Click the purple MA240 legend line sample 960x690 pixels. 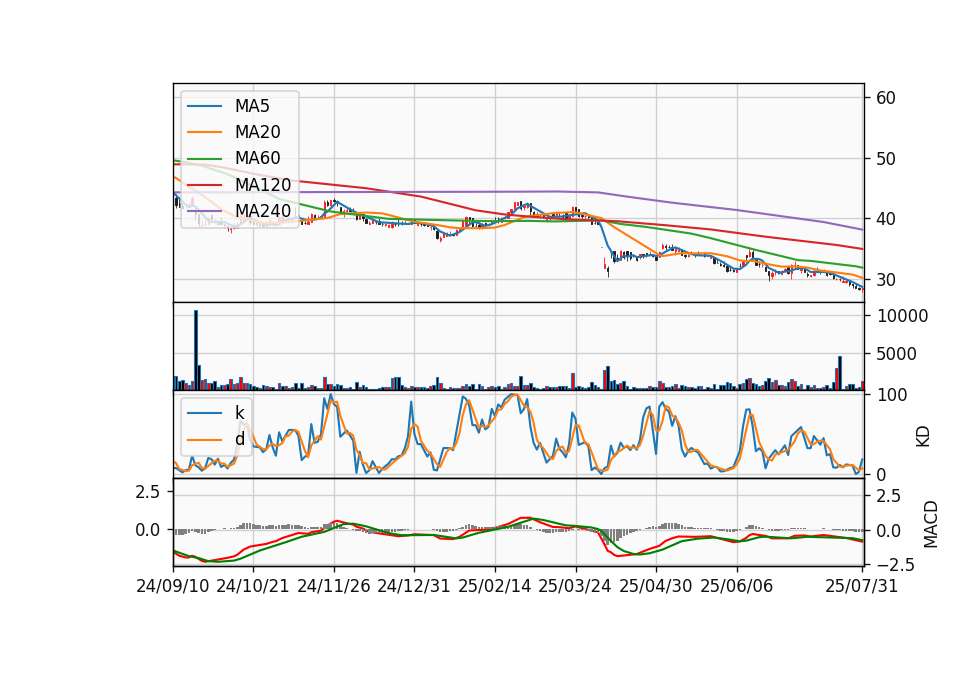click(x=204, y=211)
